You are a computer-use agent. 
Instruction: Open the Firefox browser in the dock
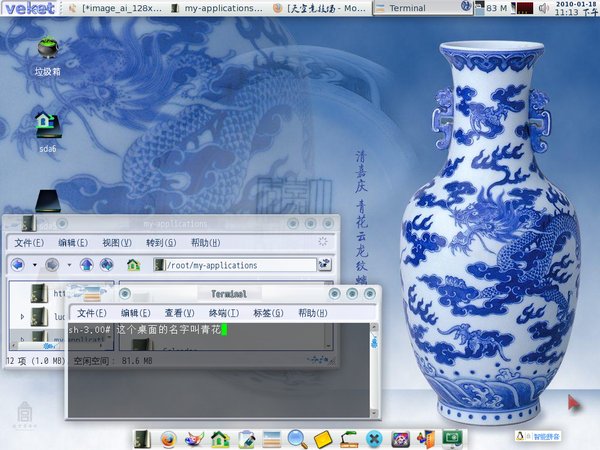pos(168,438)
